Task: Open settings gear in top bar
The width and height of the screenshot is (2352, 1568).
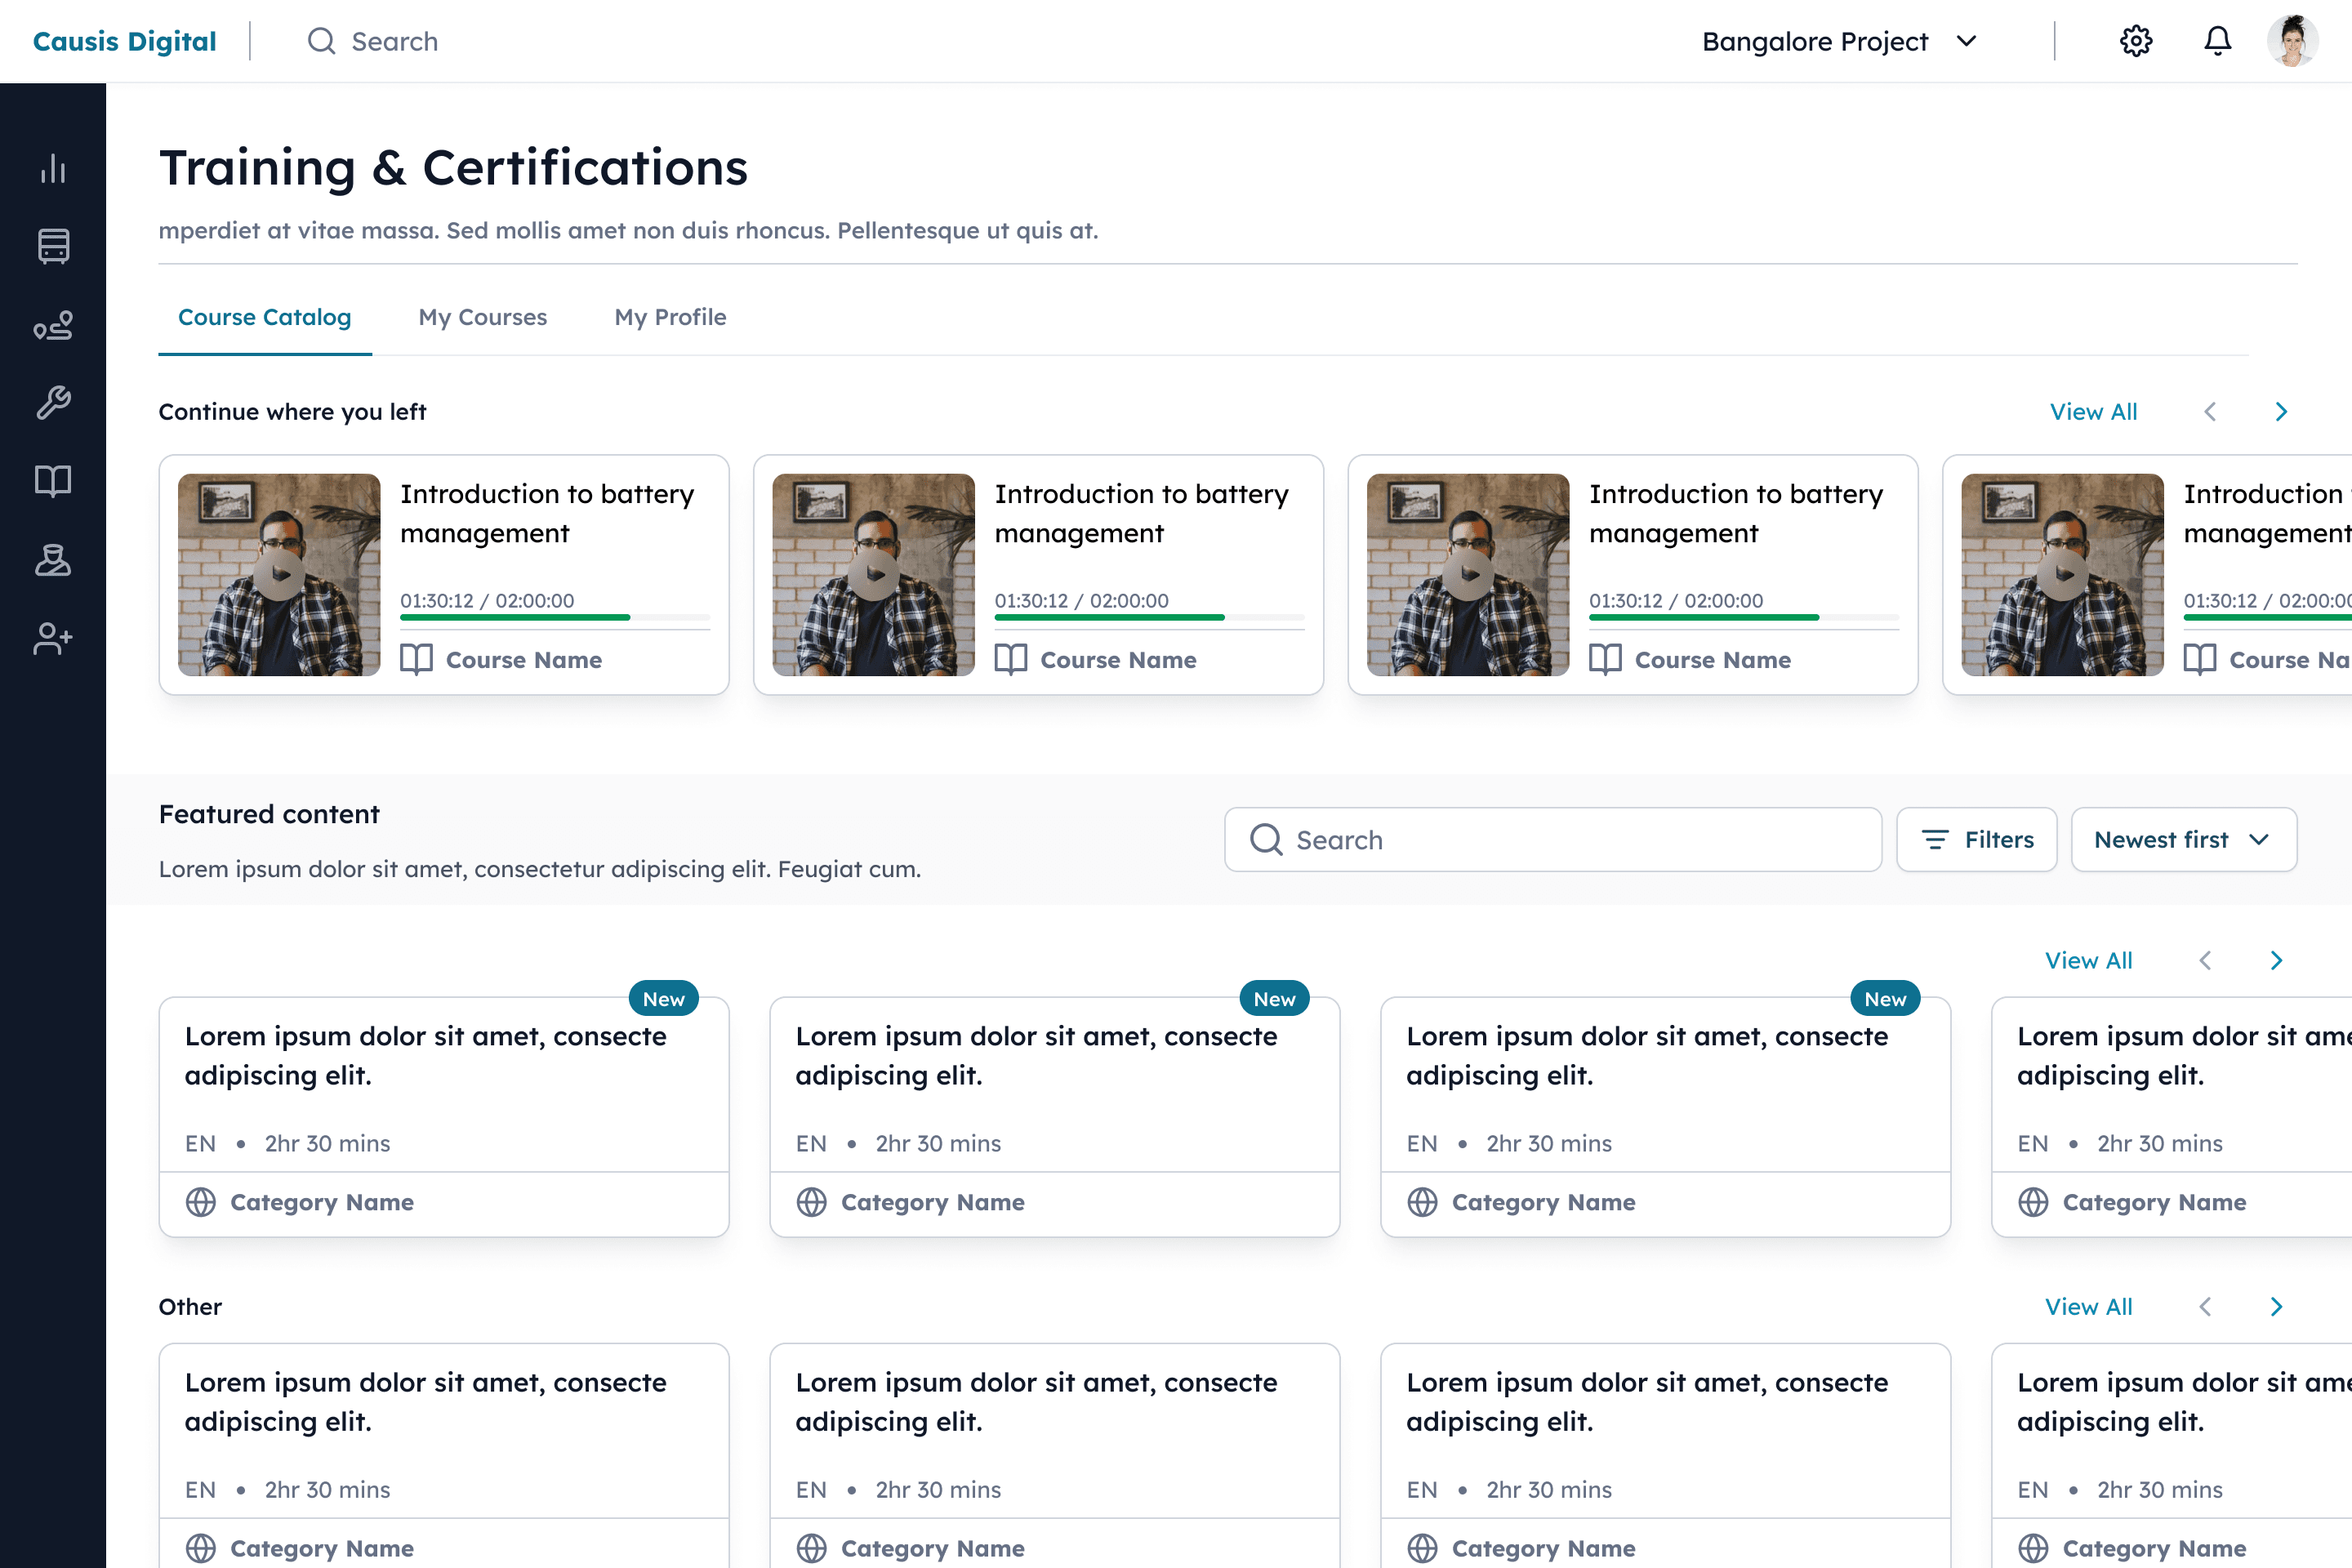Action: [x=2135, y=41]
